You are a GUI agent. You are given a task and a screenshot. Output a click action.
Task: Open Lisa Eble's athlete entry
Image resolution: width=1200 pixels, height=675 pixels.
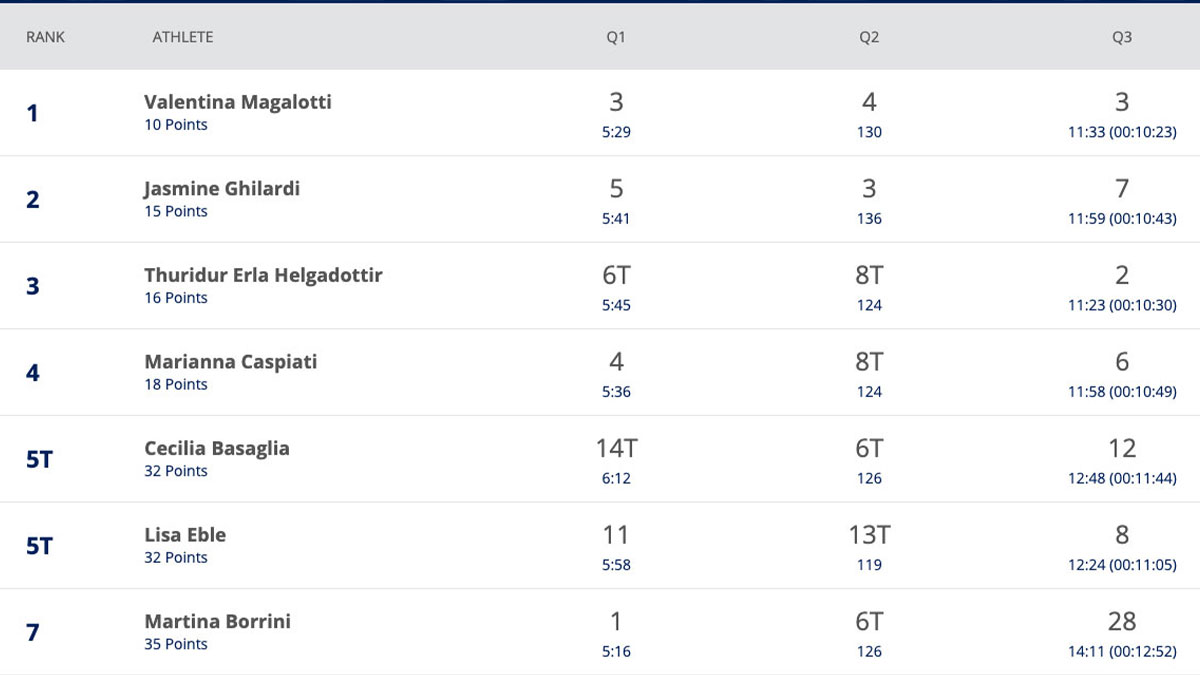point(185,535)
